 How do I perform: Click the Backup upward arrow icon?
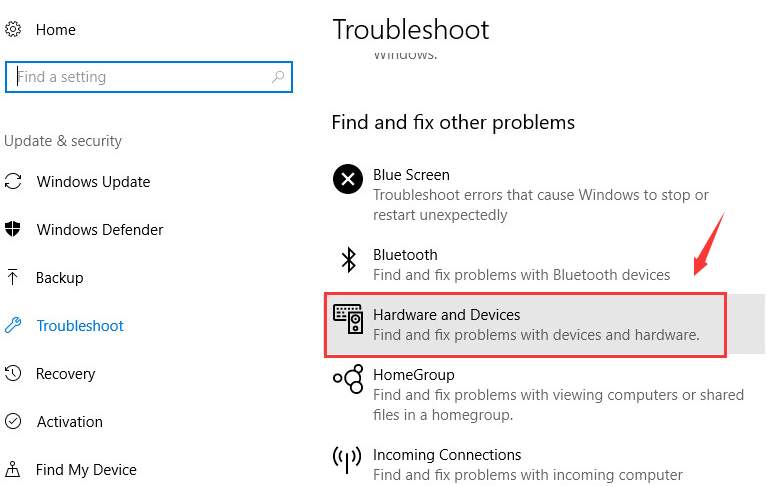[12, 277]
